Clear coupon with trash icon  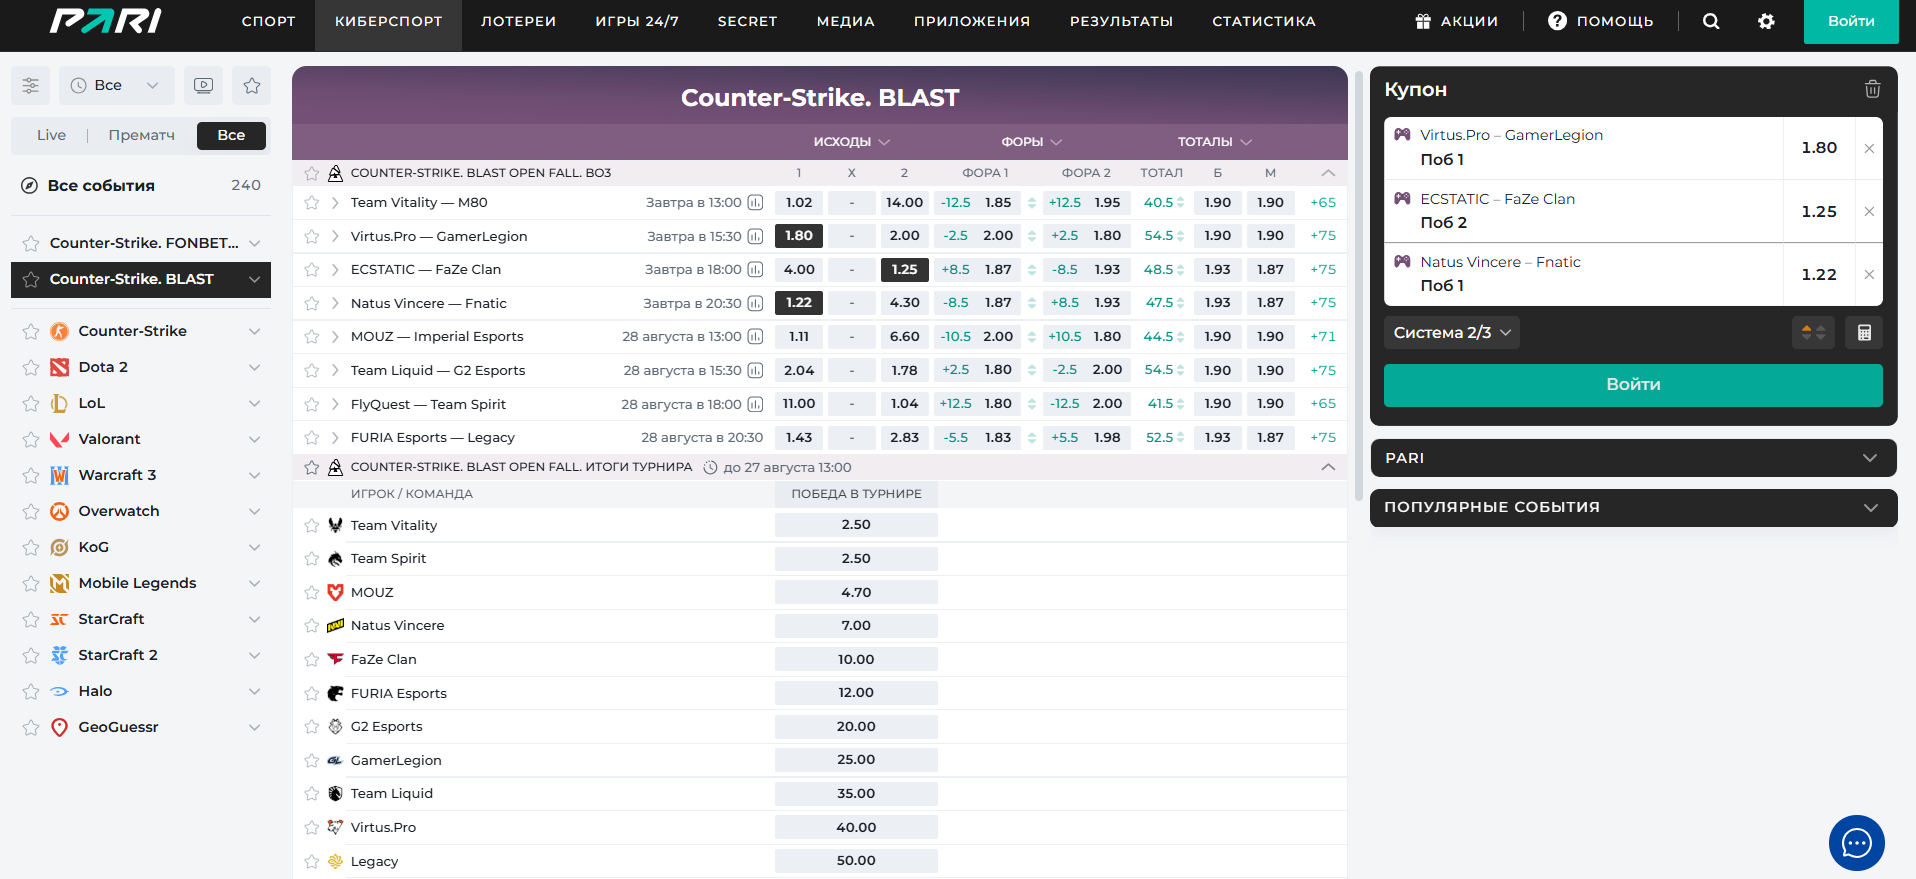pos(1872,89)
